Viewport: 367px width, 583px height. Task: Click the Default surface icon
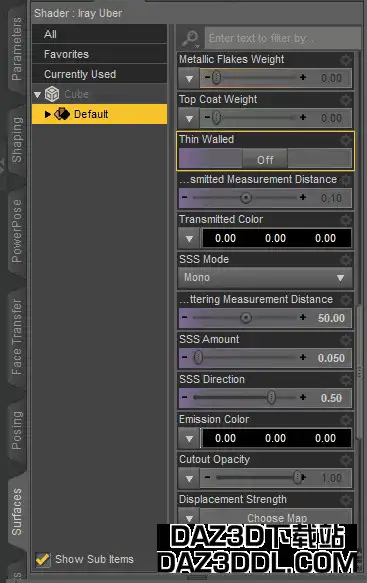click(62, 114)
